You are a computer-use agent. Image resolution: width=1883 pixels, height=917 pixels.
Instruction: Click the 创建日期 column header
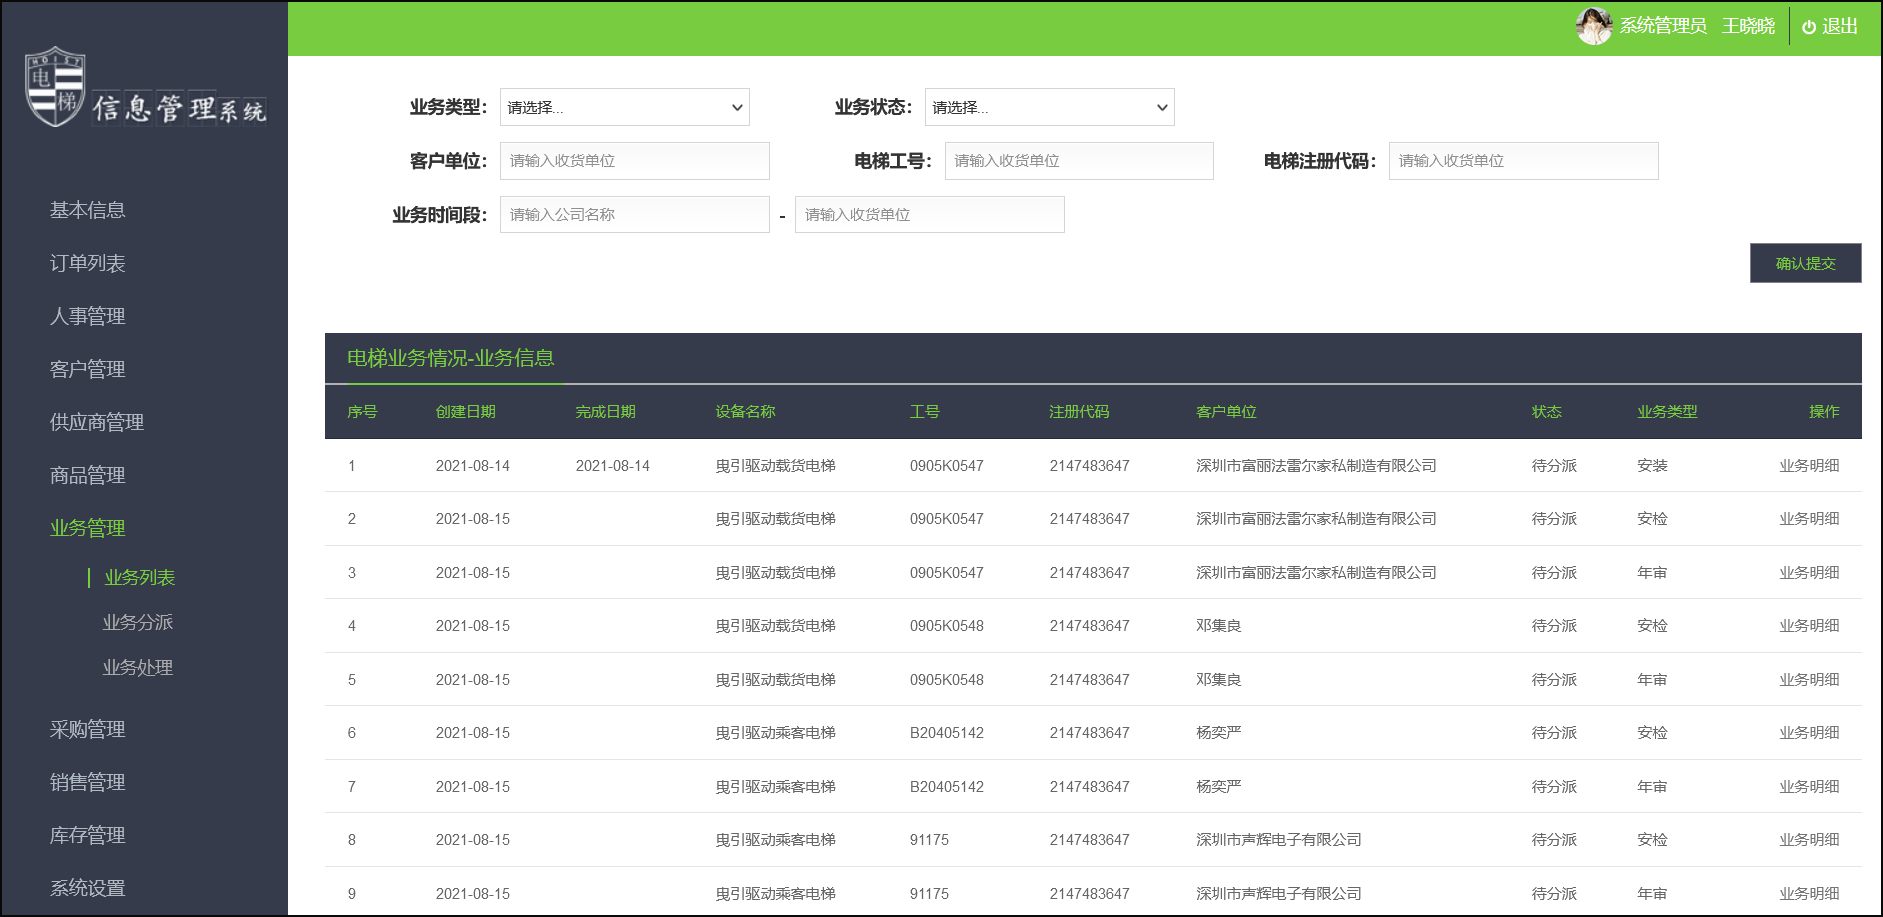tap(466, 412)
